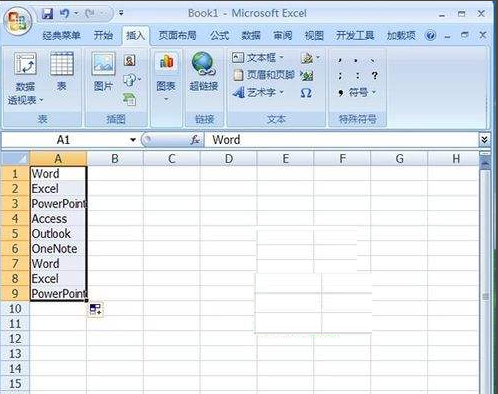Open the Auto Fill Options button
Viewport: 498px width, 394px height.
click(95, 310)
